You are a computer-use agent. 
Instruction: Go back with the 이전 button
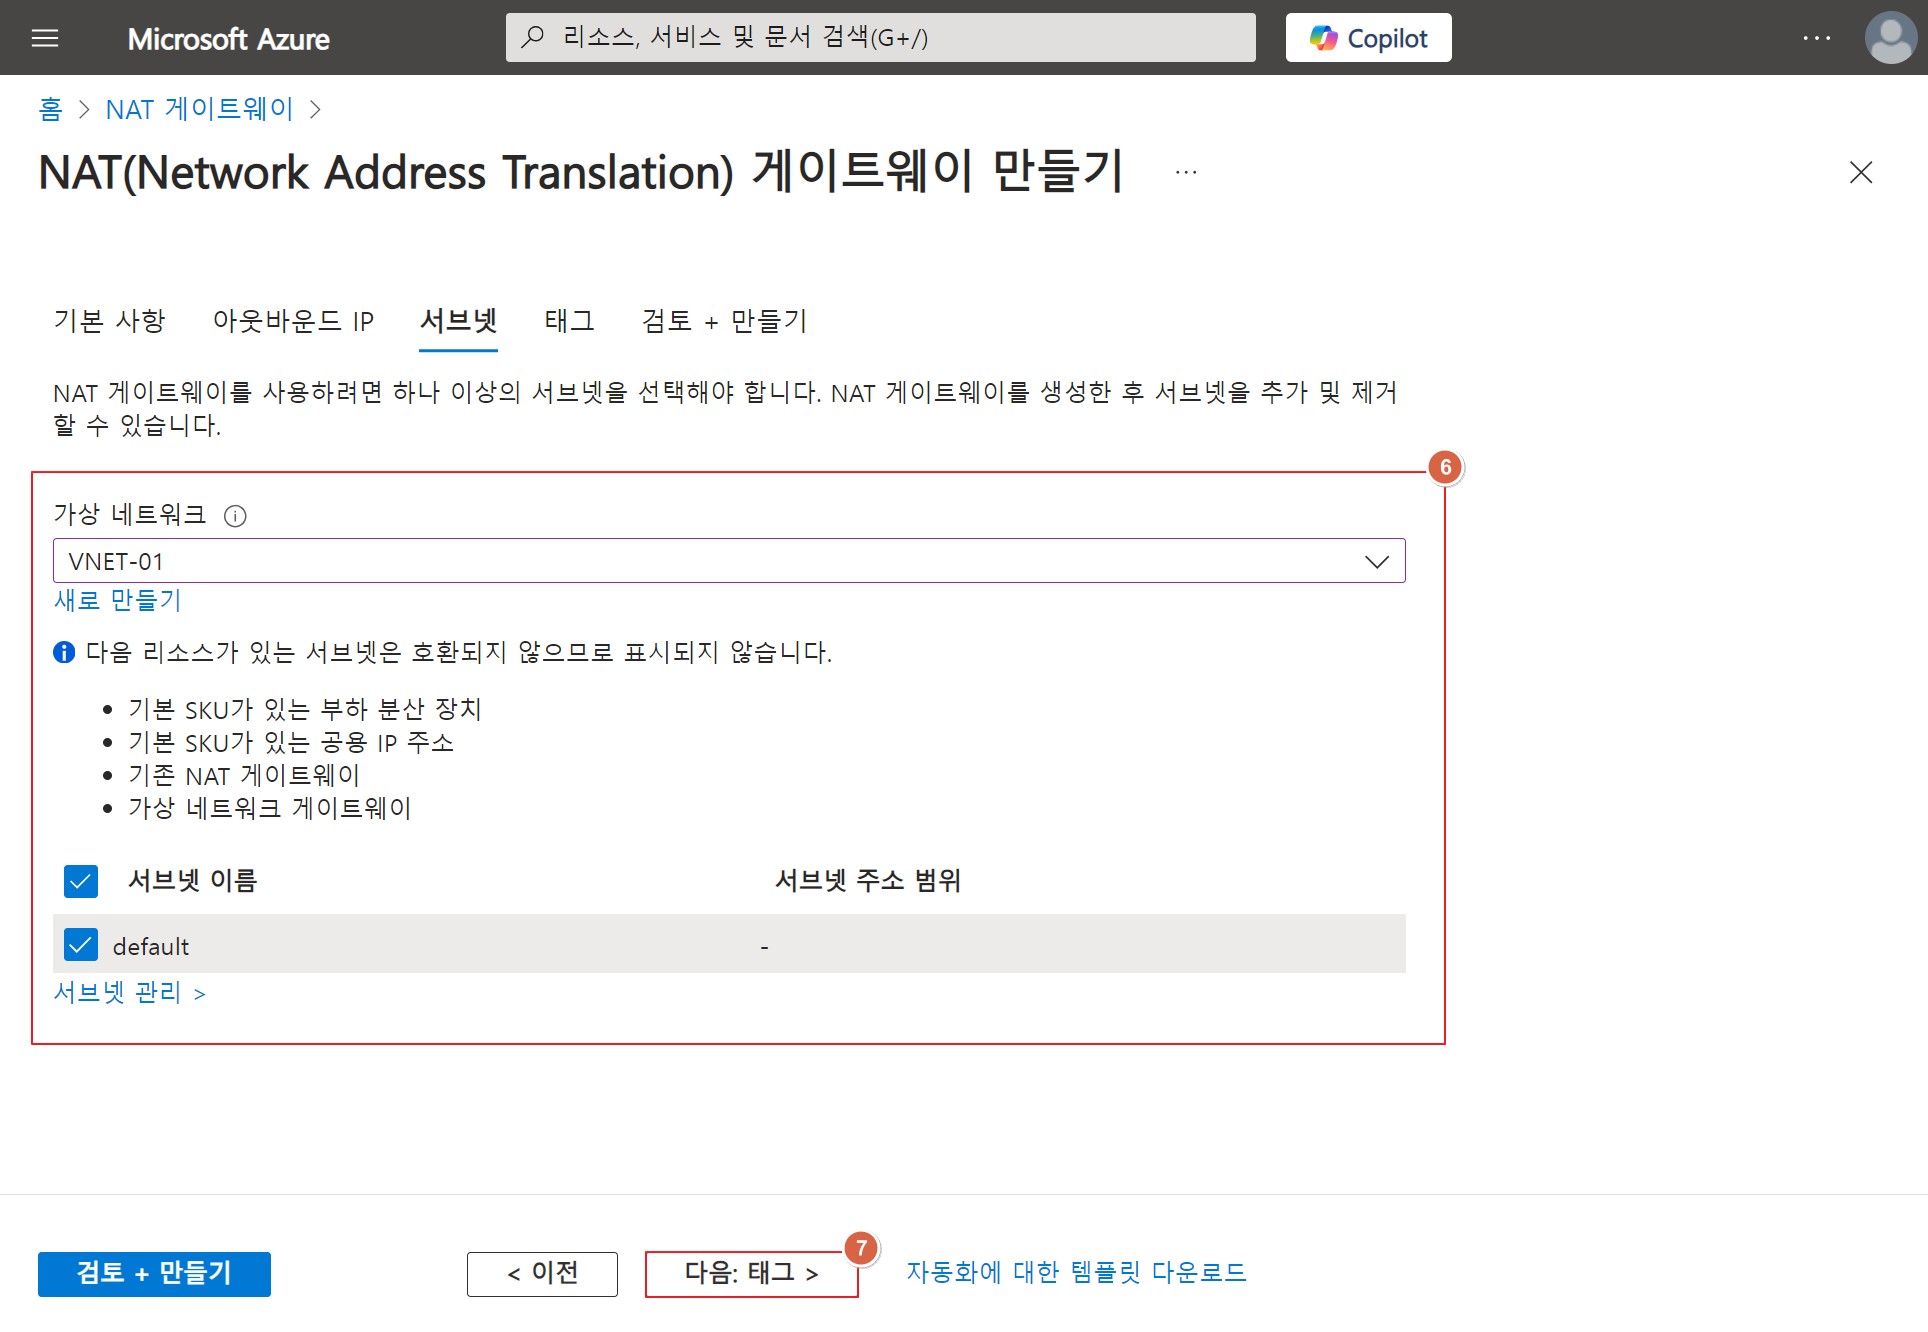click(x=542, y=1273)
